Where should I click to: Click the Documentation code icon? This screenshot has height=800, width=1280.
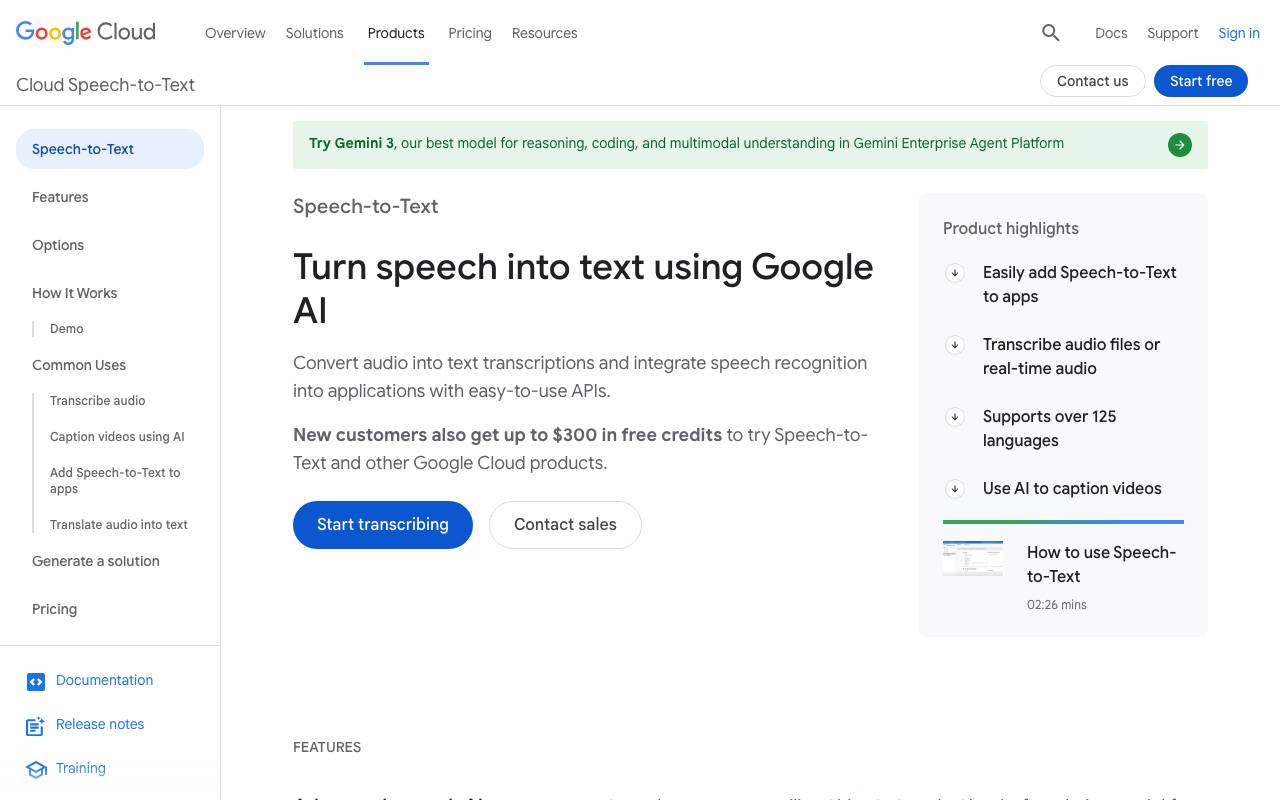pyautogui.click(x=36, y=682)
